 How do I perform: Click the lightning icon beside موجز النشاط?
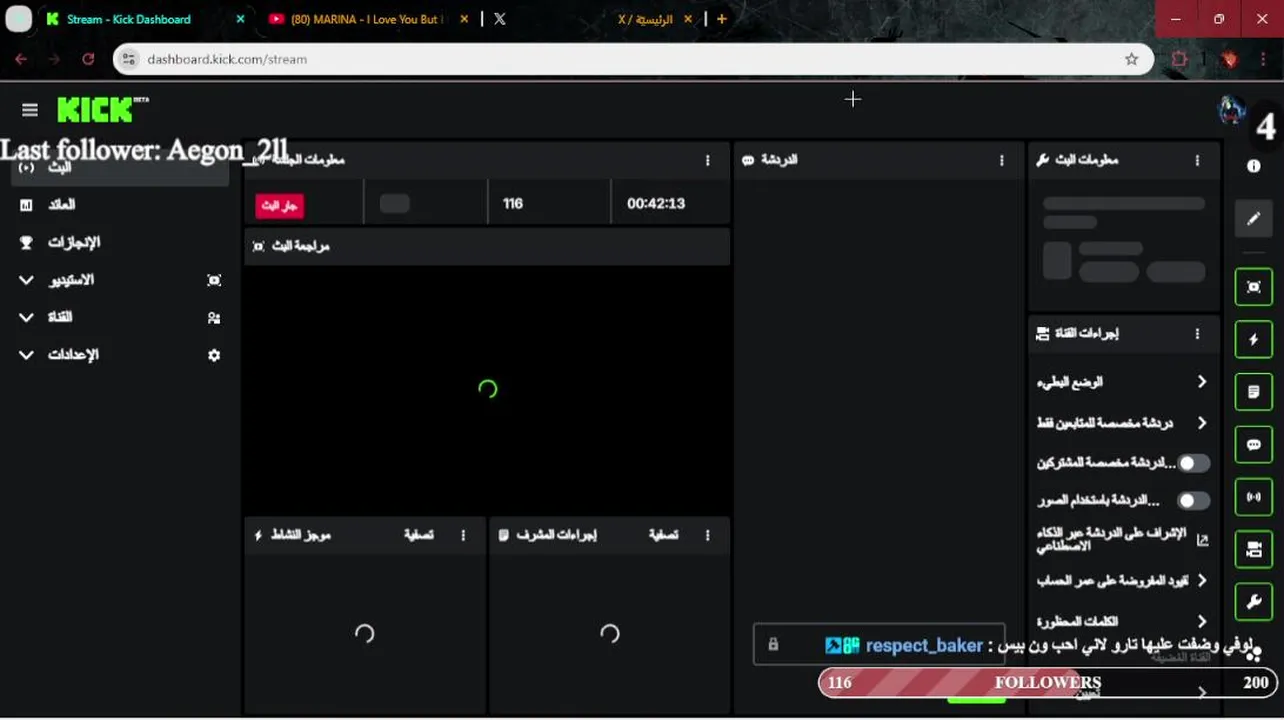tap(258, 535)
